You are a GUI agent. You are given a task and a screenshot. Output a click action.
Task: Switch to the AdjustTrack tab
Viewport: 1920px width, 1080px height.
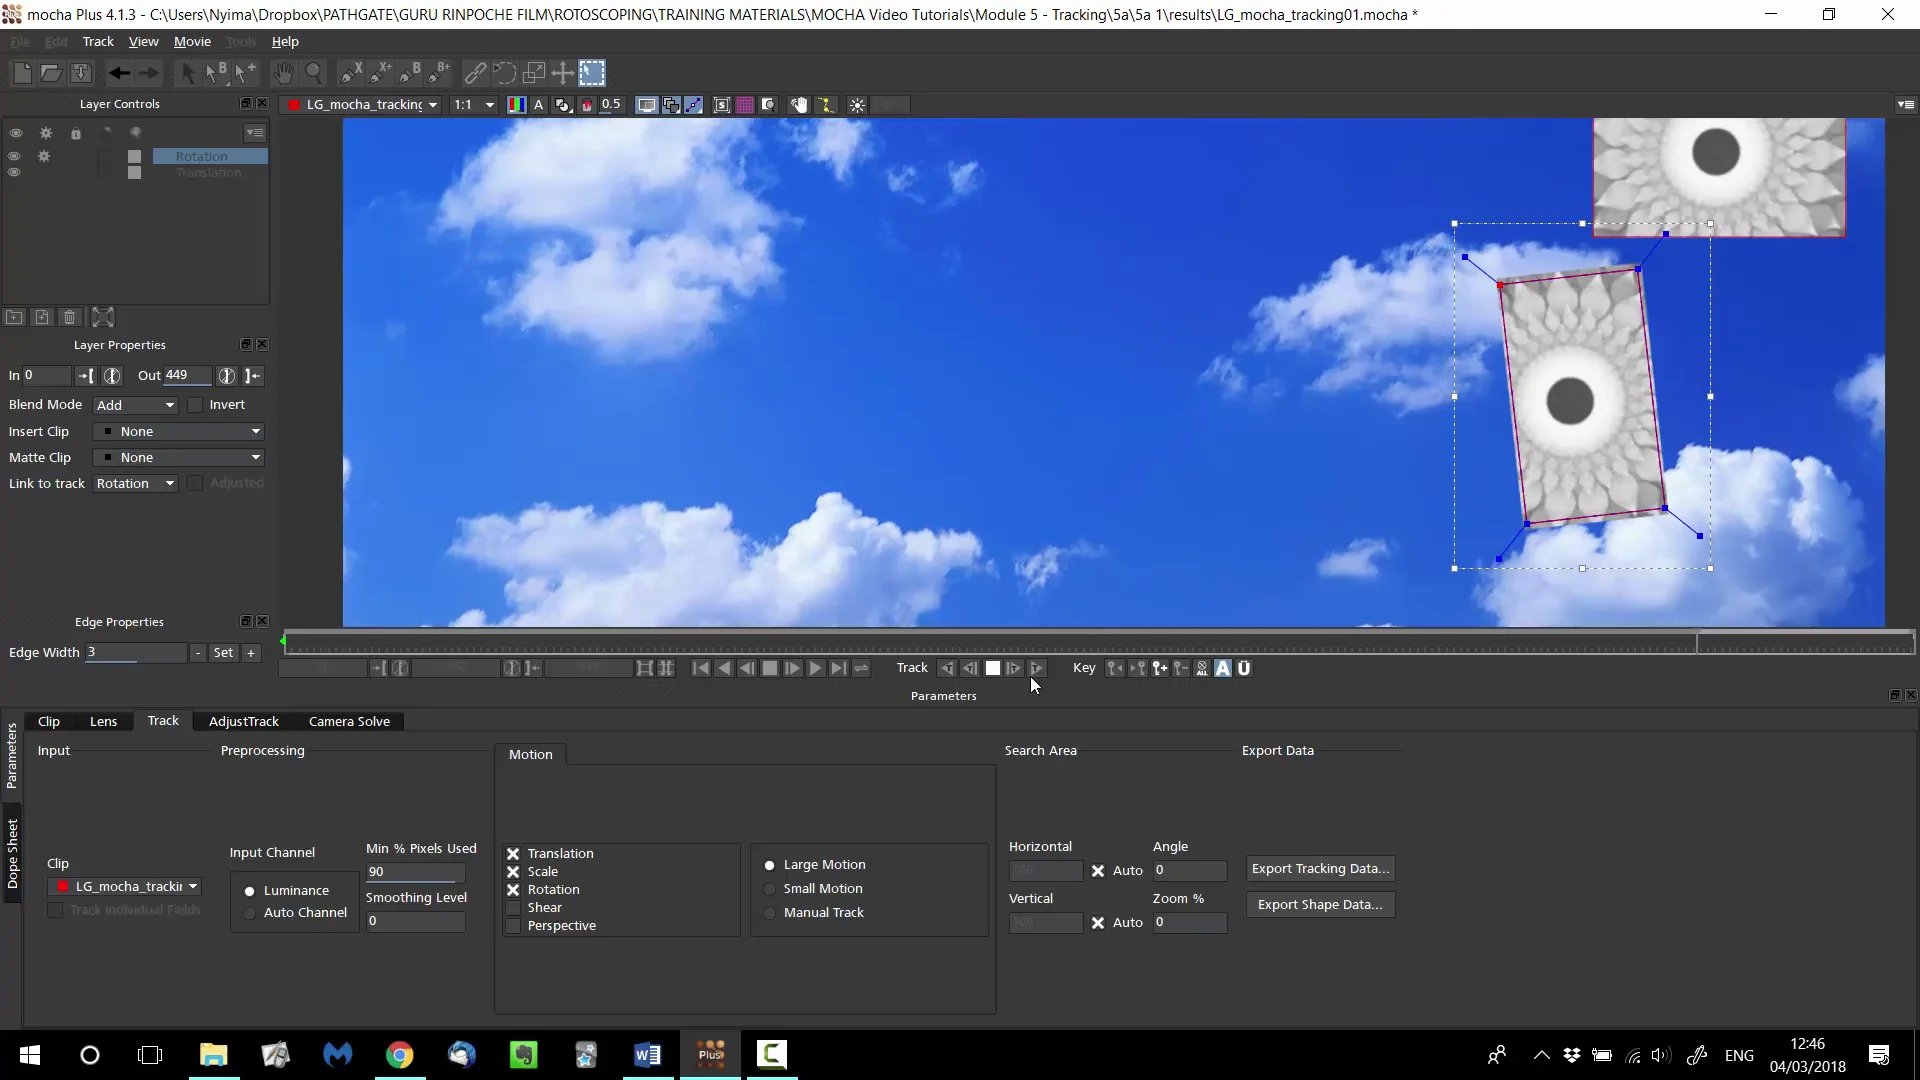click(244, 722)
